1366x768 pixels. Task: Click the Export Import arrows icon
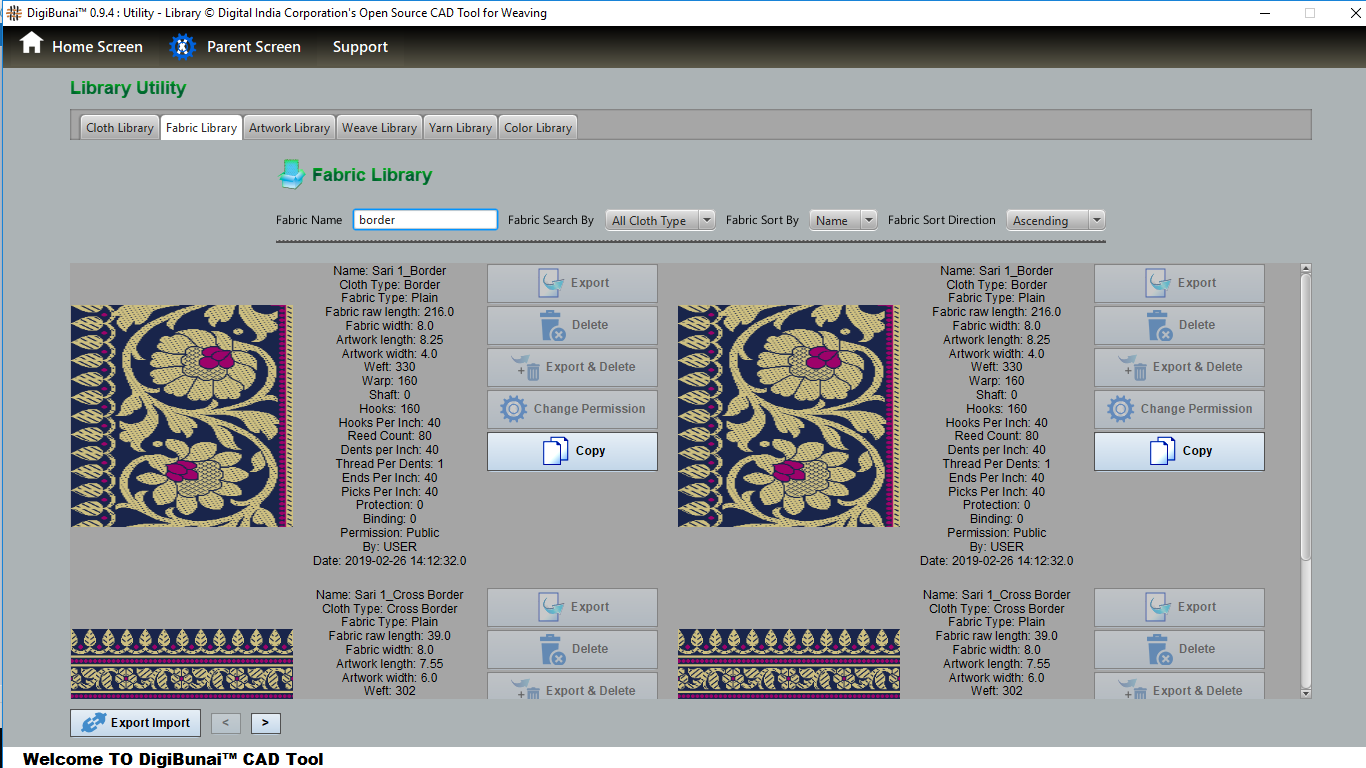coord(94,723)
